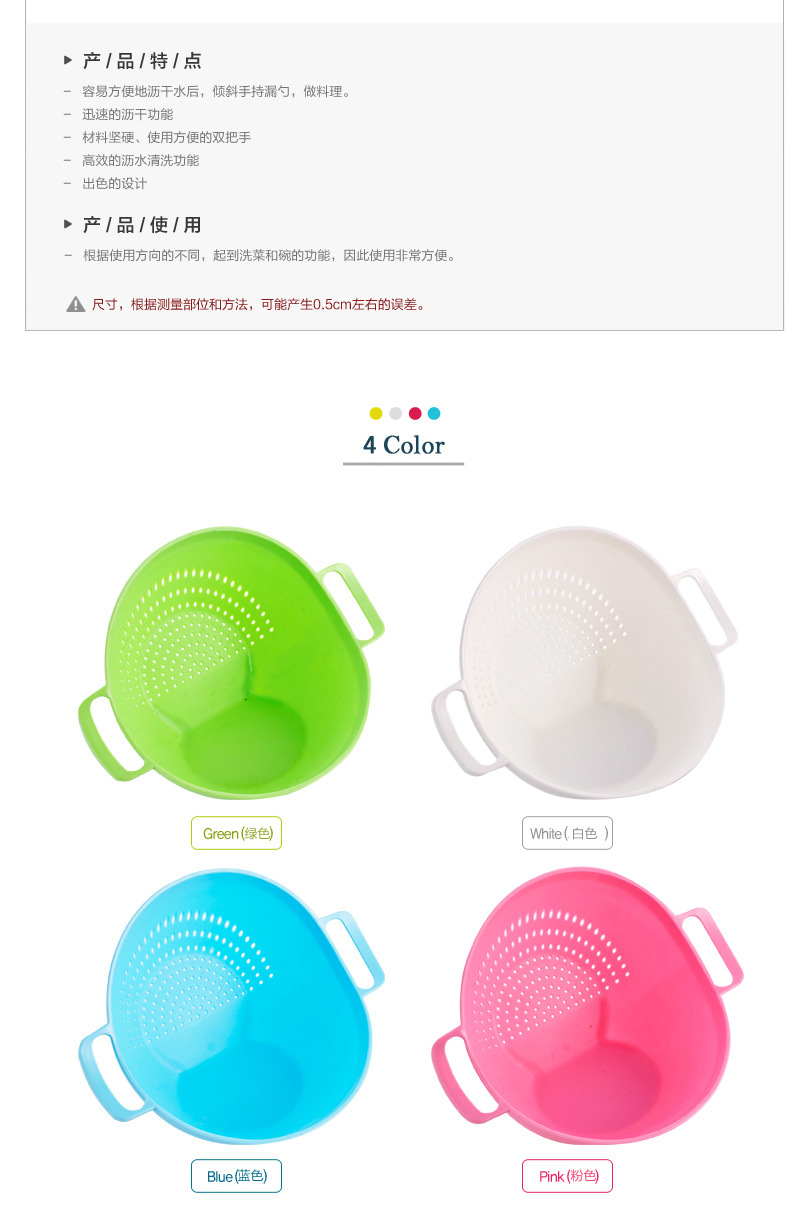Open the green colander image
Viewport: 810px width, 1231px height.
[231, 663]
